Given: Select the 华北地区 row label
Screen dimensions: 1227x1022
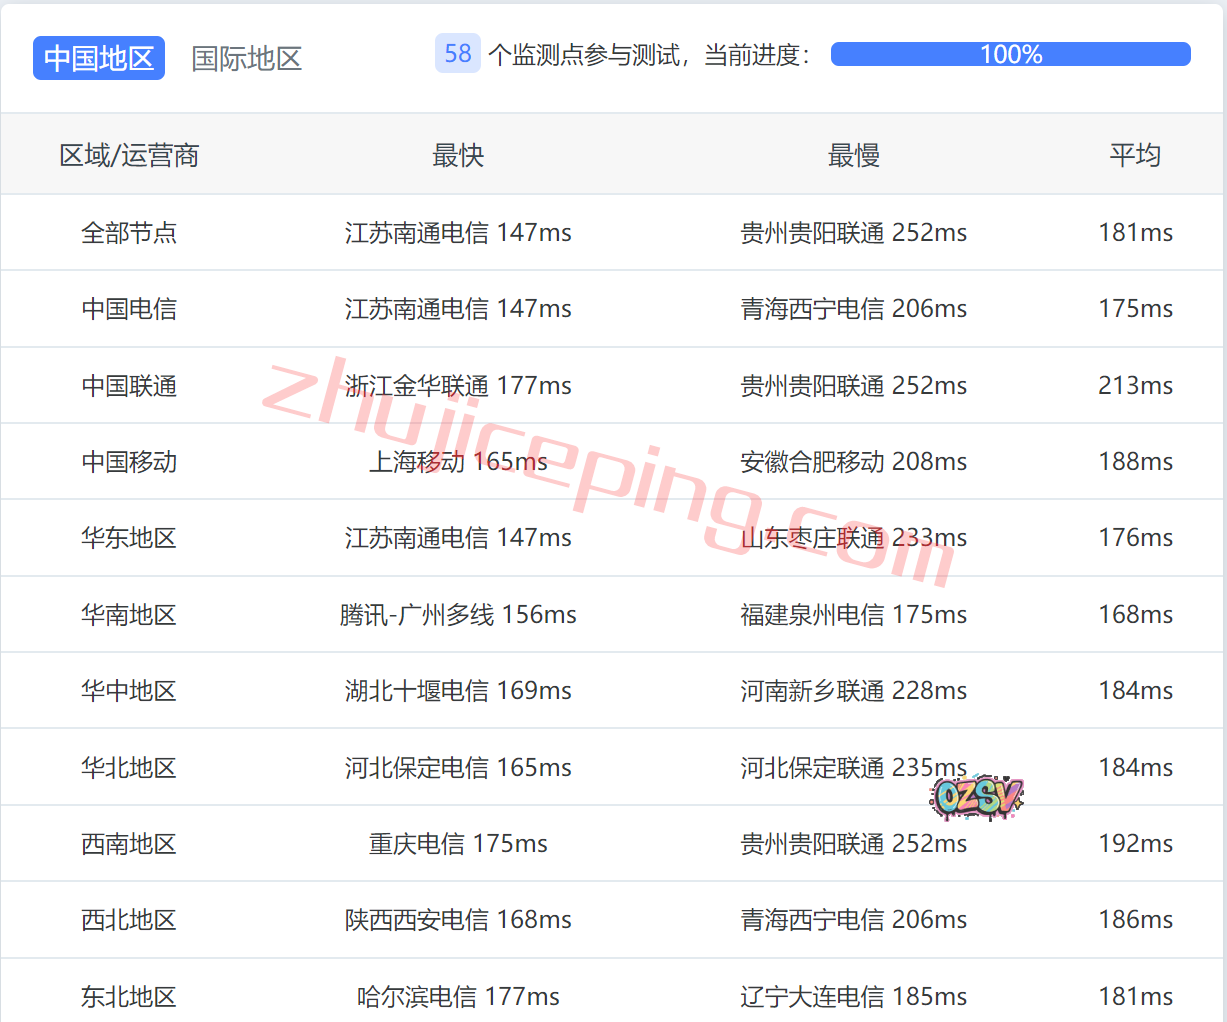Looking at the screenshot, I should pyautogui.click(x=129, y=768).
